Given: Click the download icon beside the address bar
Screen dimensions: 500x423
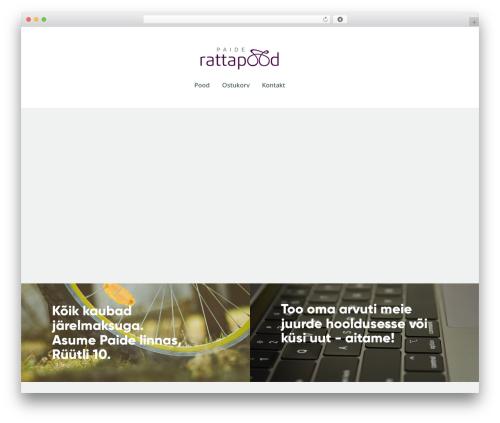Looking at the screenshot, I should [340, 19].
